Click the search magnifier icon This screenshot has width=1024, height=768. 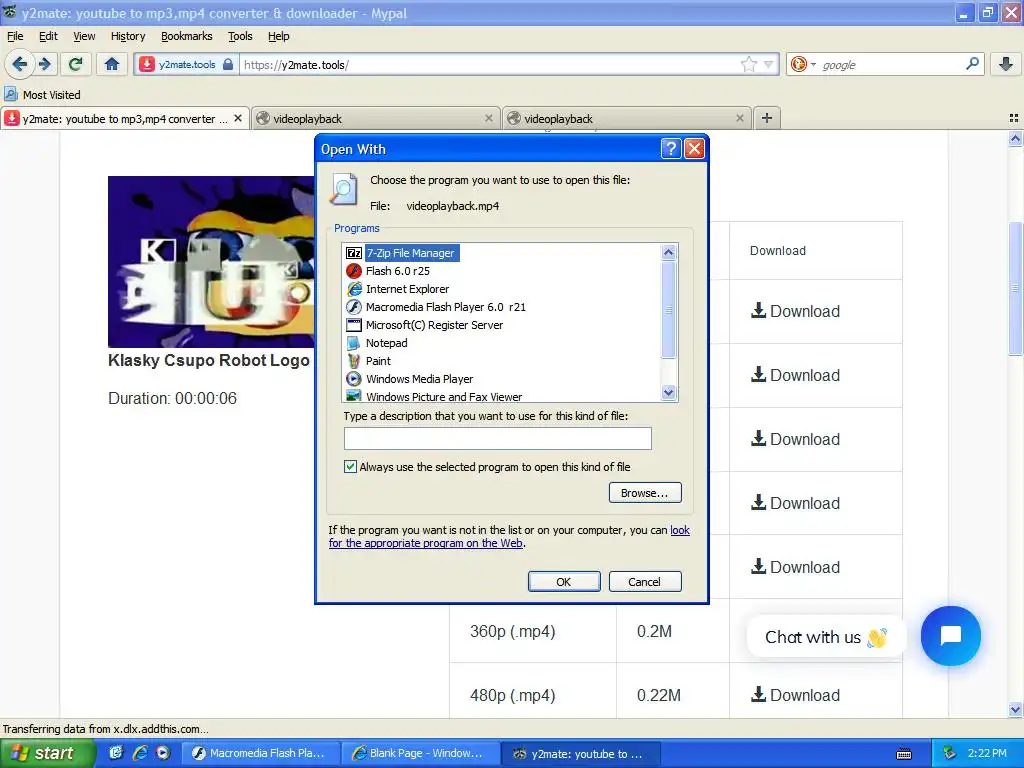(972, 64)
